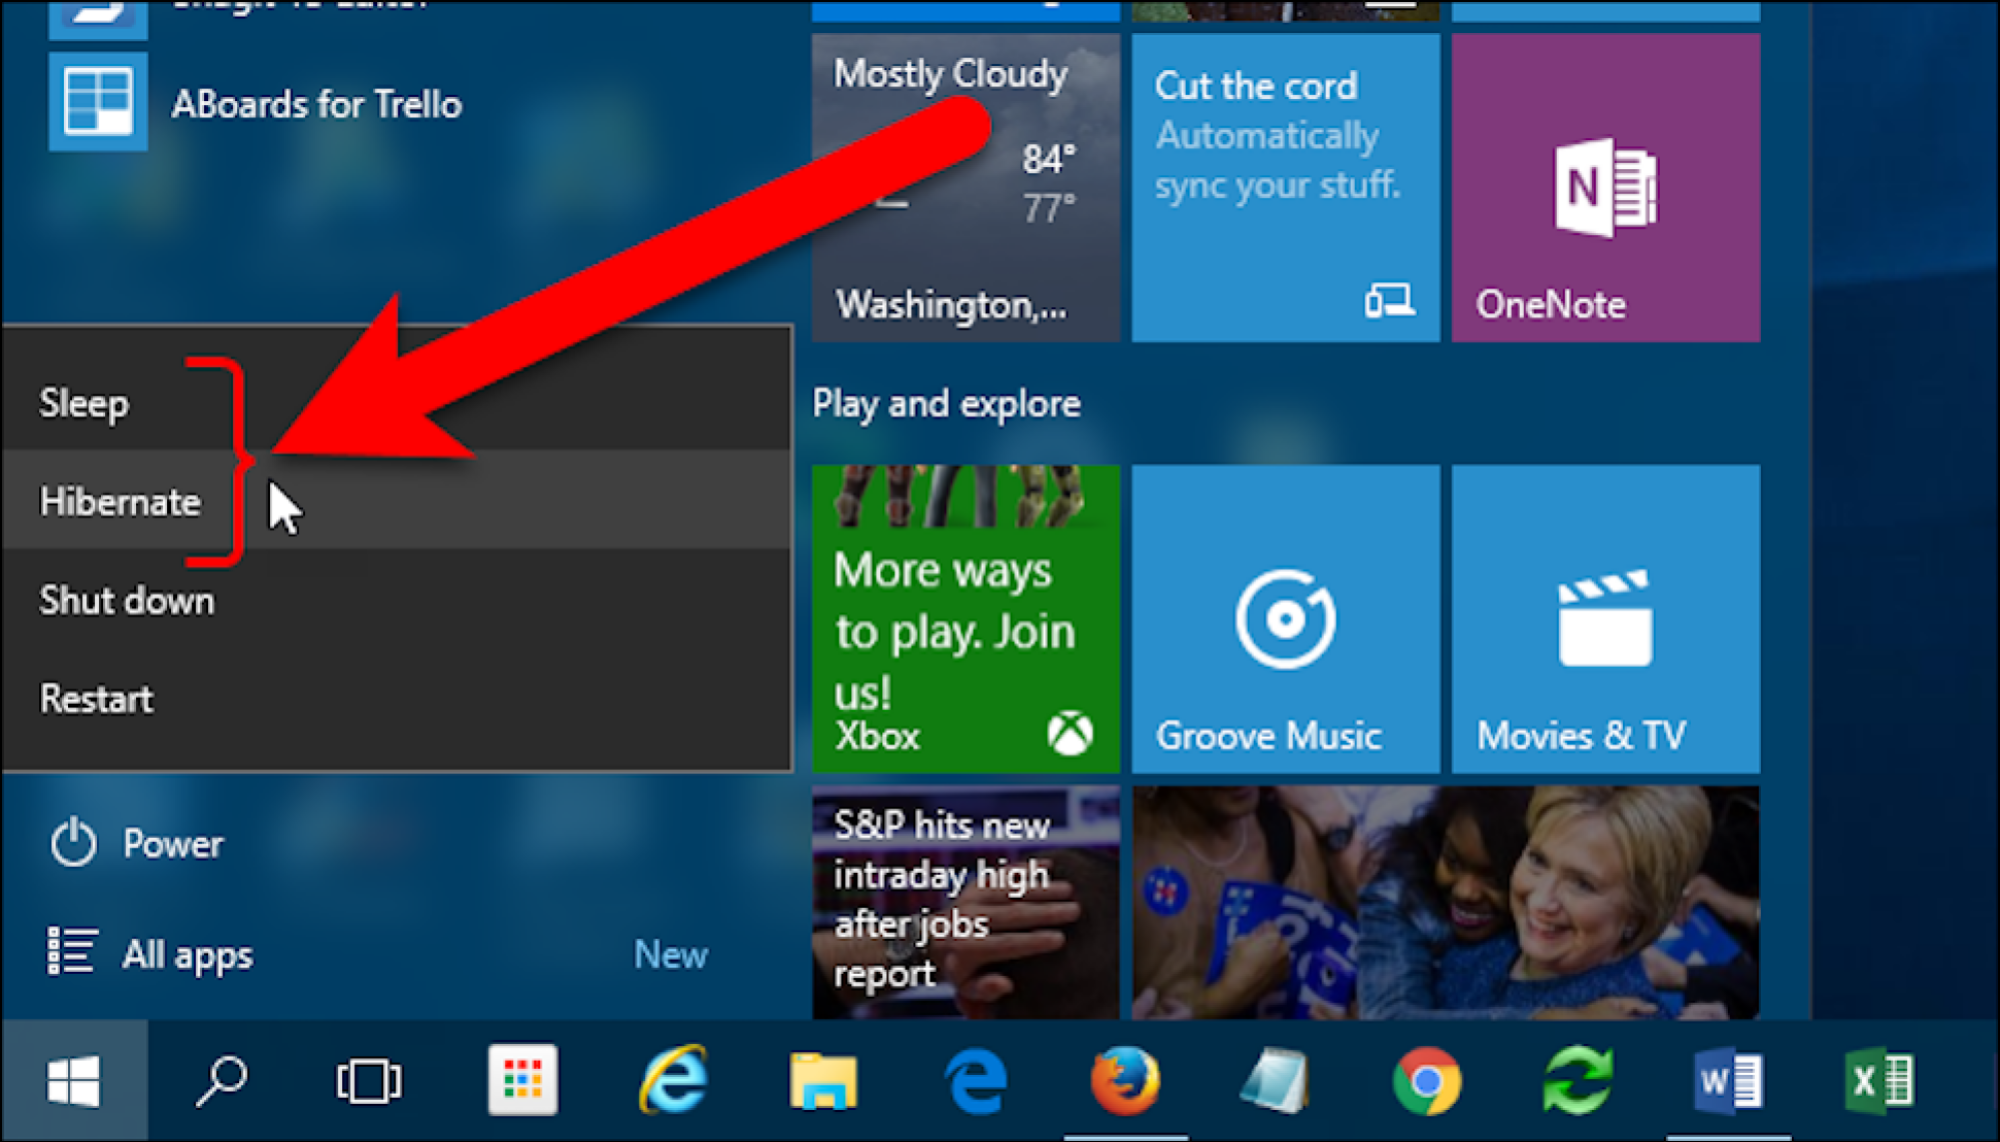Open the colorful grid app on taskbar
2000x1142 pixels.
[x=522, y=1080]
